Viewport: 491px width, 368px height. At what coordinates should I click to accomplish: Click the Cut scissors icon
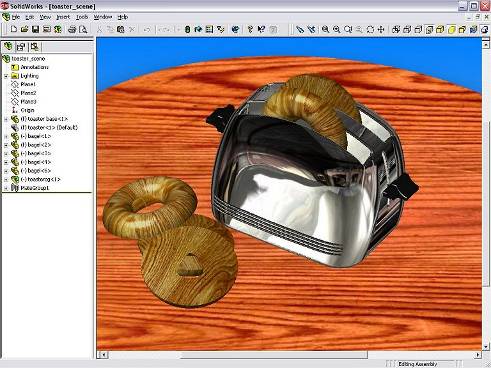click(99, 29)
